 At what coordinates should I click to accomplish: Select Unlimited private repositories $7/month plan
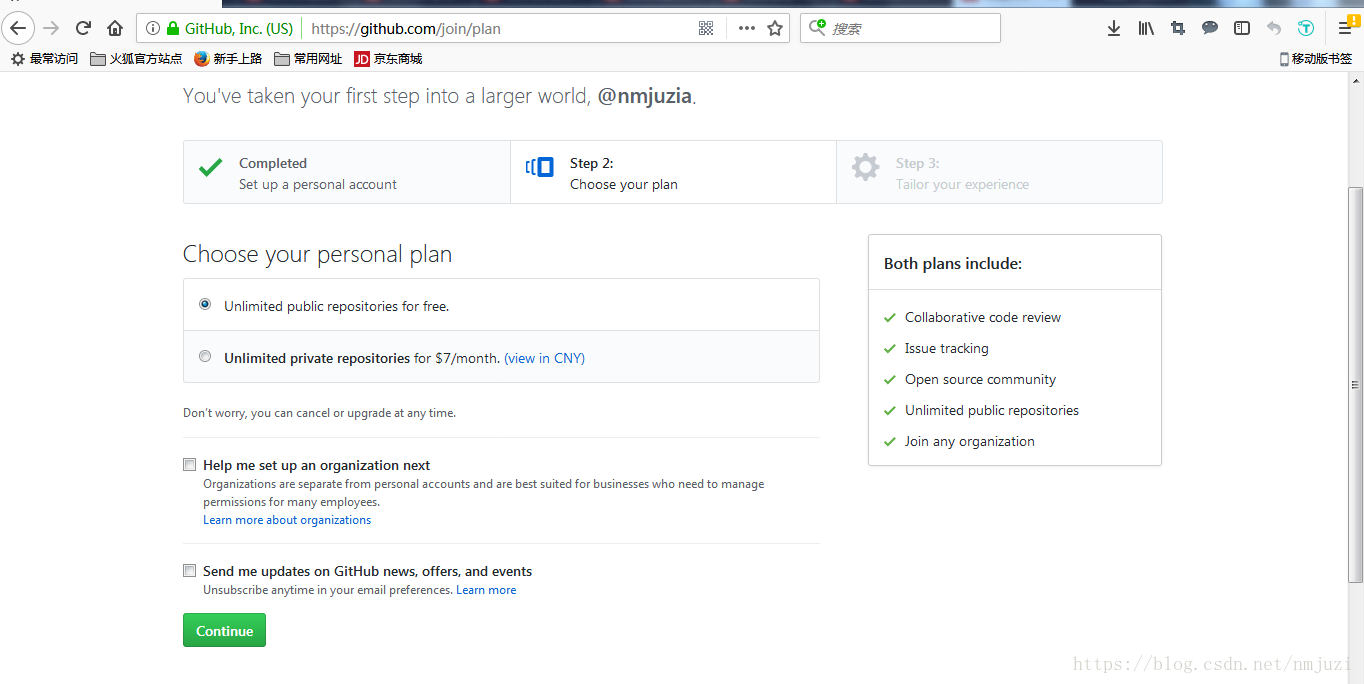[x=205, y=356]
